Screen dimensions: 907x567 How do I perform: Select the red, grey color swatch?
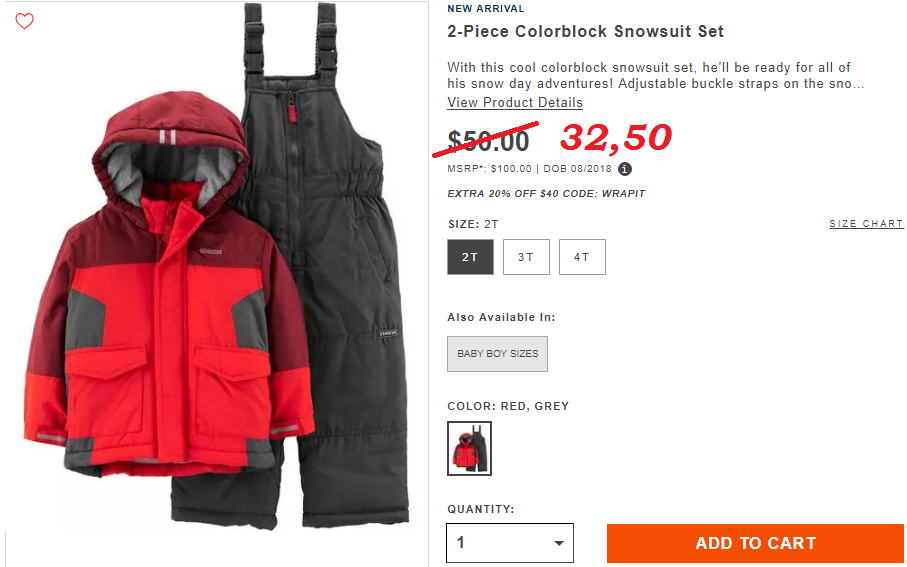click(x=469, y=448)
